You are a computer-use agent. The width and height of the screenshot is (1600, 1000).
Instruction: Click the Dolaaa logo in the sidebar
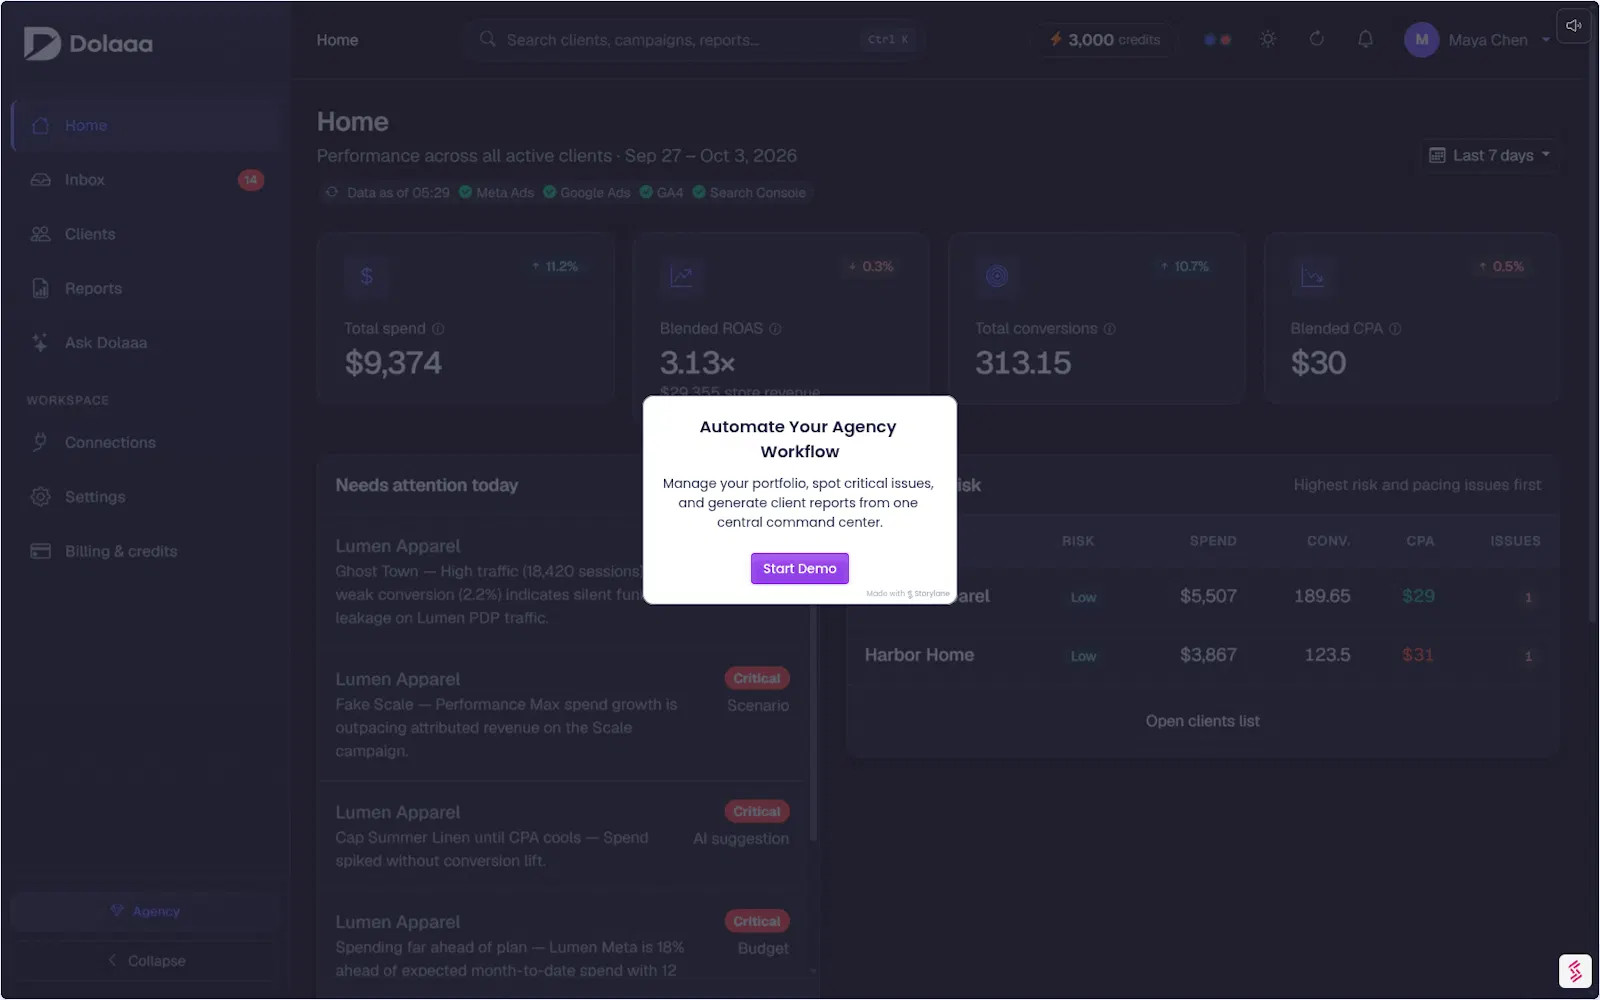88,43
